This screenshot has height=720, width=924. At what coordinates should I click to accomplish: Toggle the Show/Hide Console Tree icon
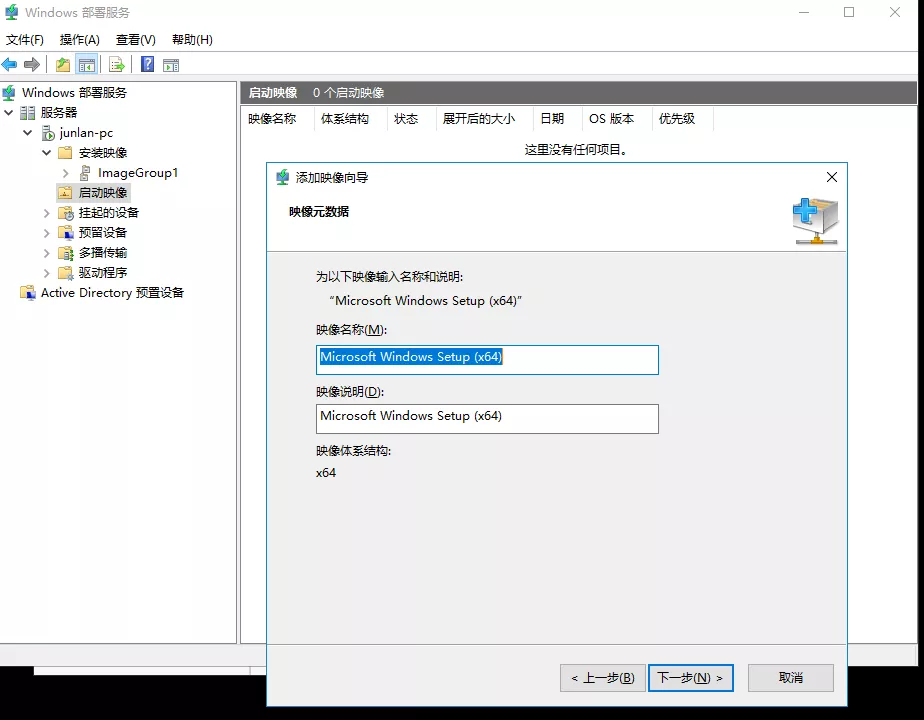[87, 65]
